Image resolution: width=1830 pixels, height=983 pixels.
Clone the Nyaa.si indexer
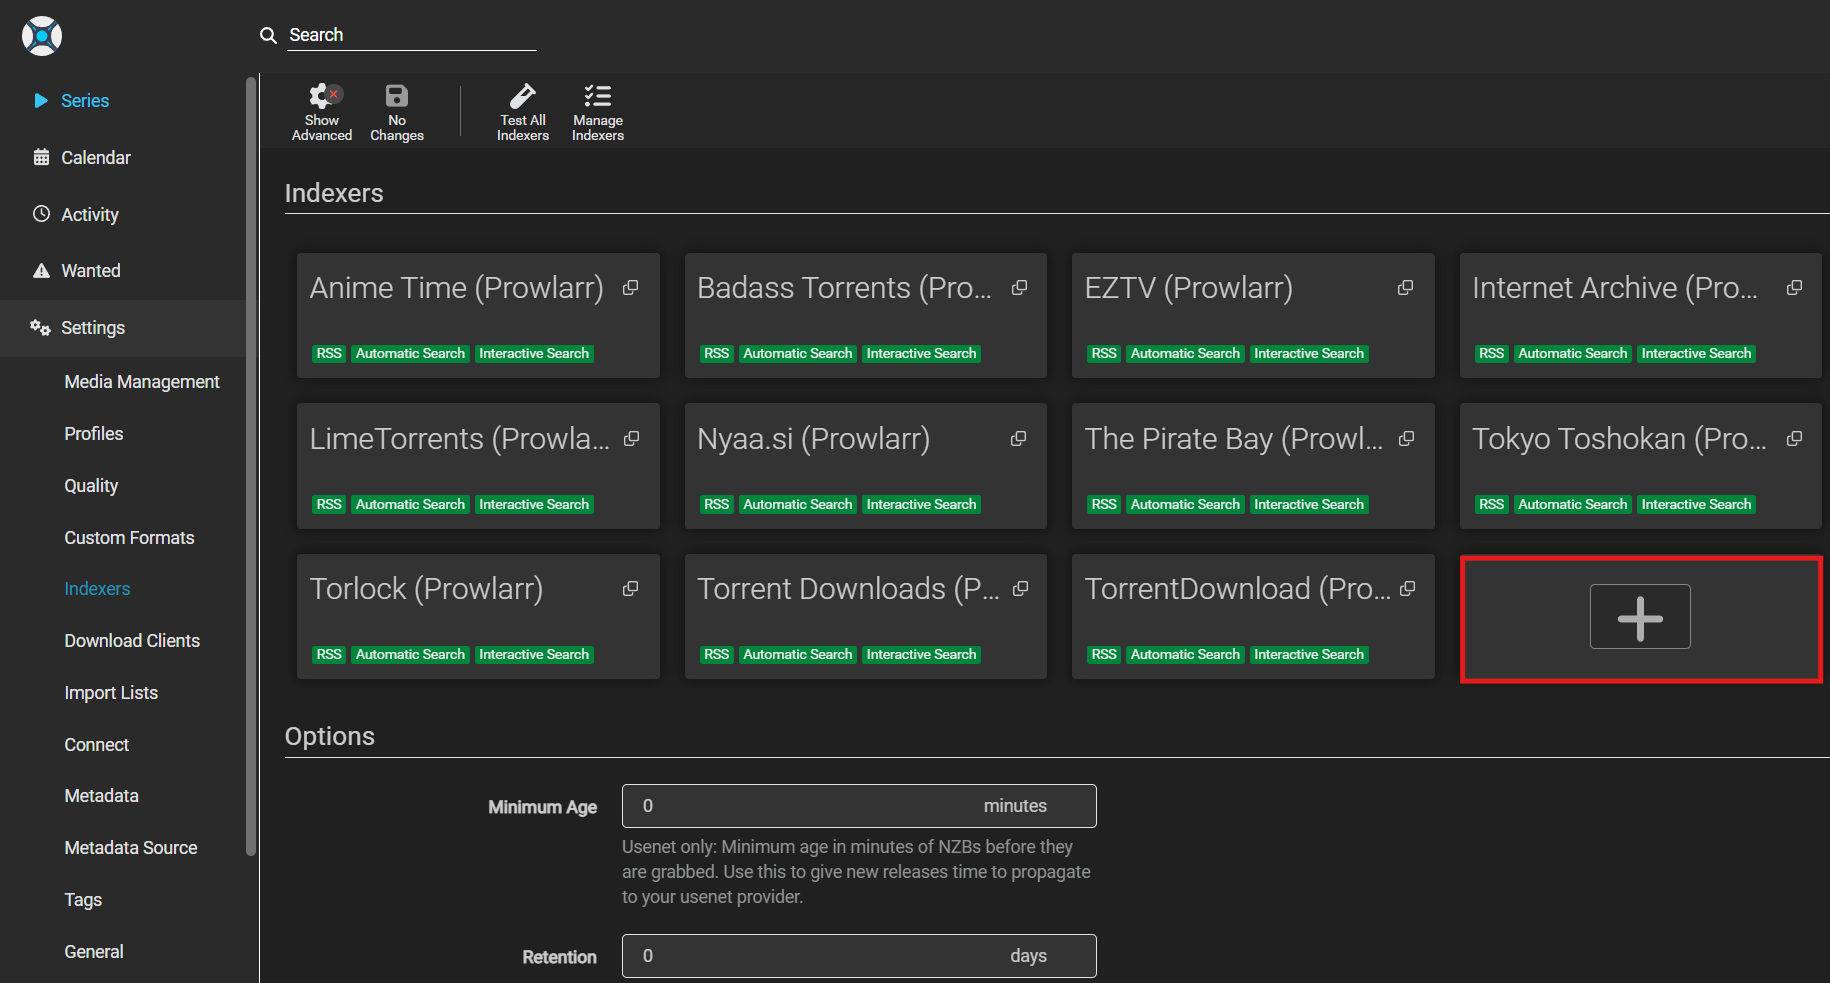[x=1019, y=439]
